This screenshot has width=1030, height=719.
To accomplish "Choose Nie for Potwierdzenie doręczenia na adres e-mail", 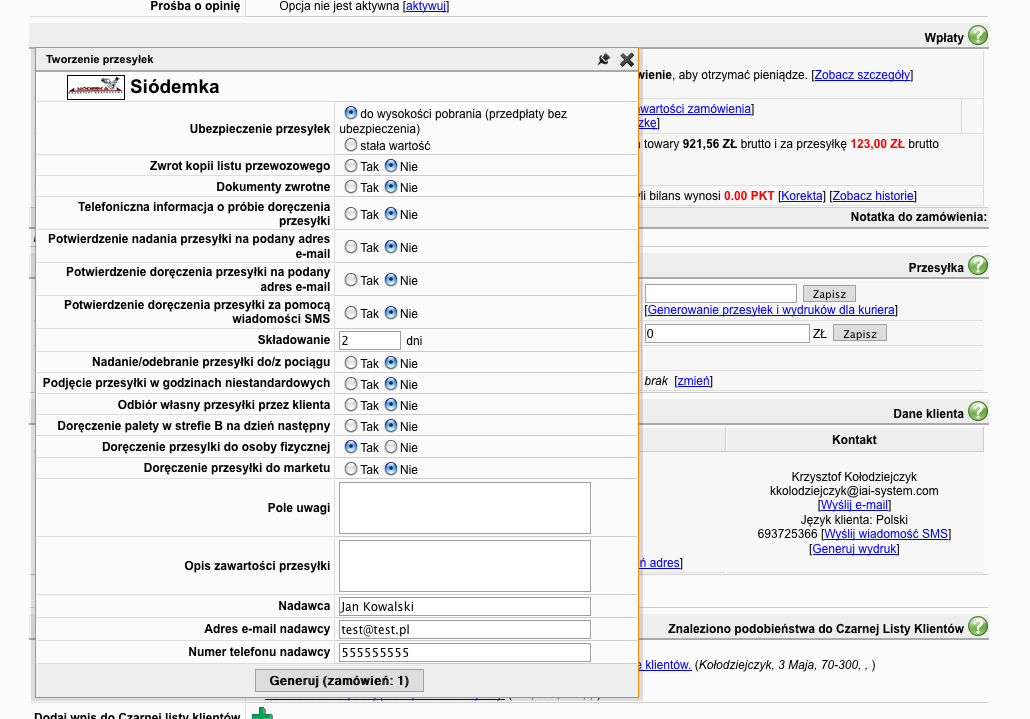I will (x=391, y=280).
